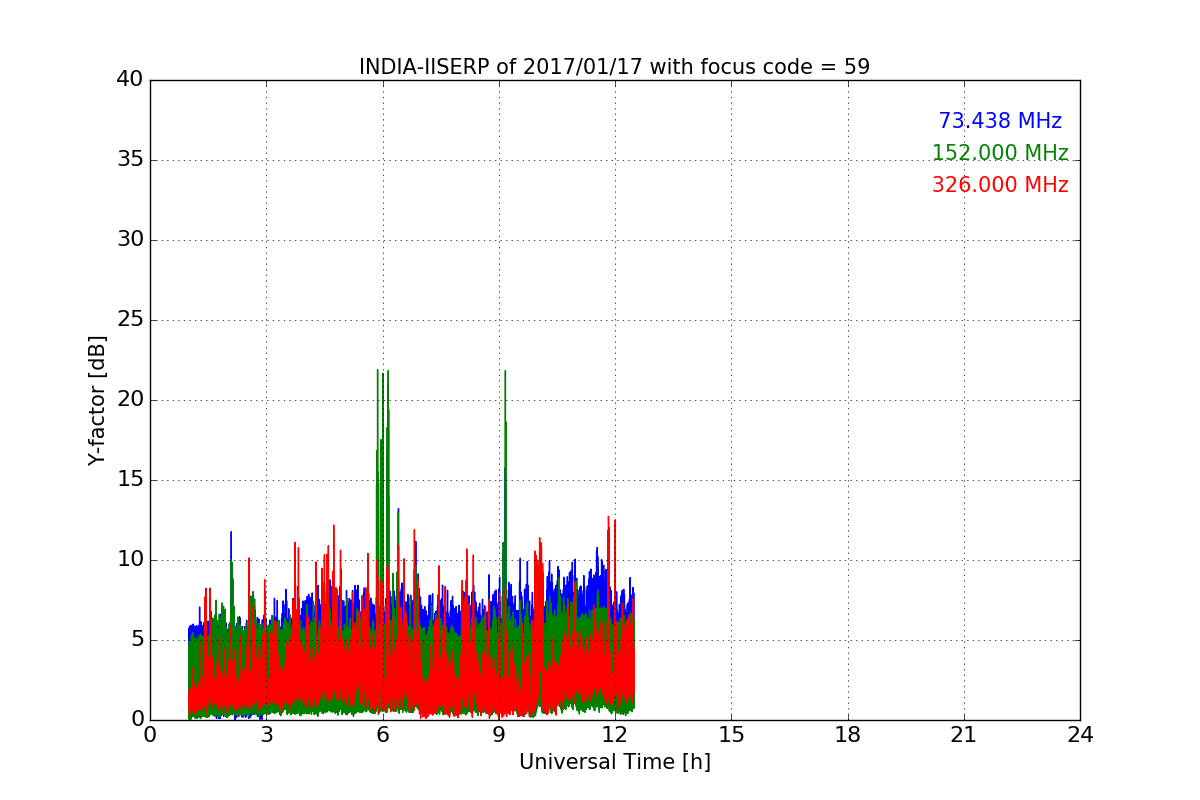Image resolution: width=1200 pixels, height=800 pixels.
Task: Click the x-axis tick label 3
Action: [x=266, y=735]
